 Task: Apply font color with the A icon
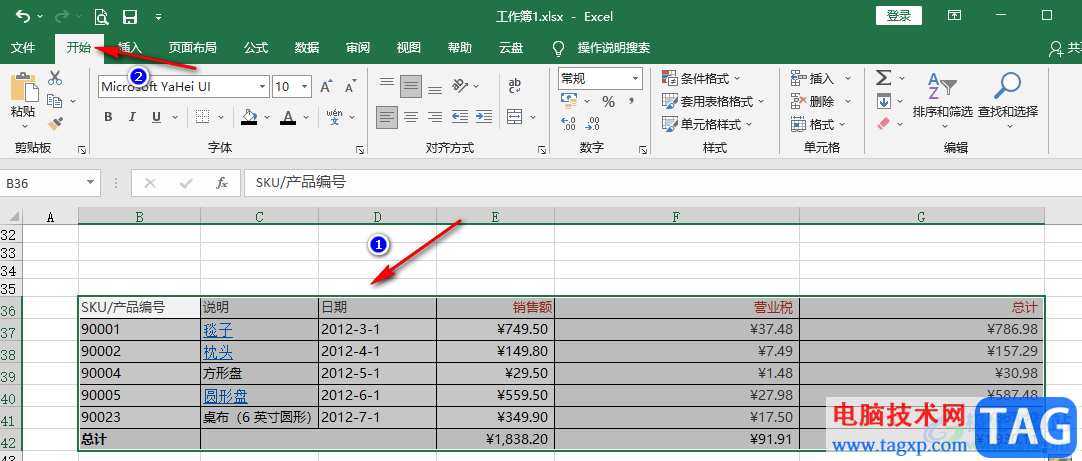coord(288,117)
